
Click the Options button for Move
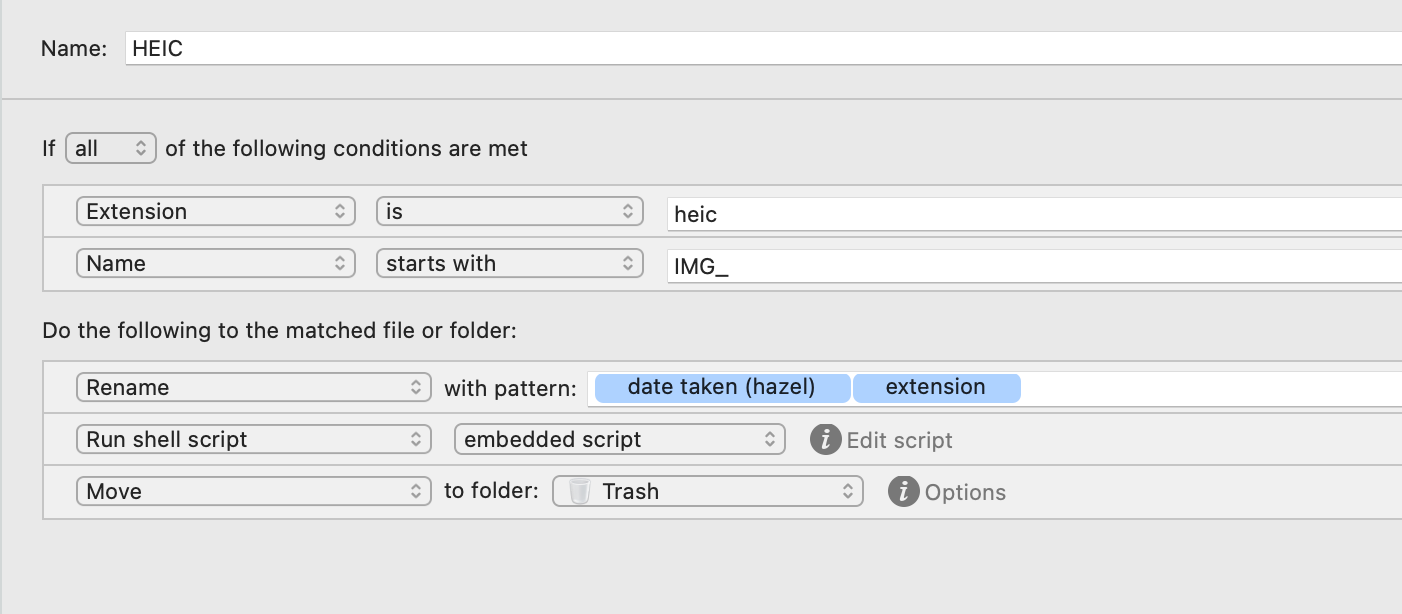[x=965, y=492]
